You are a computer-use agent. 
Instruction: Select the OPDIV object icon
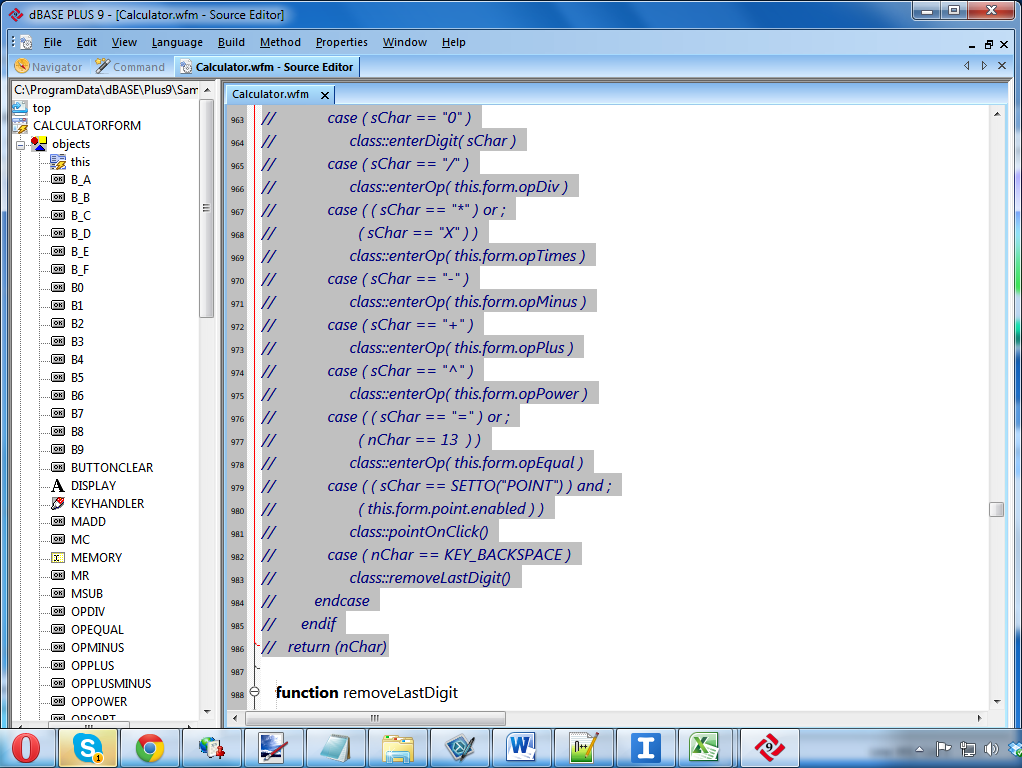pos(58,612)
